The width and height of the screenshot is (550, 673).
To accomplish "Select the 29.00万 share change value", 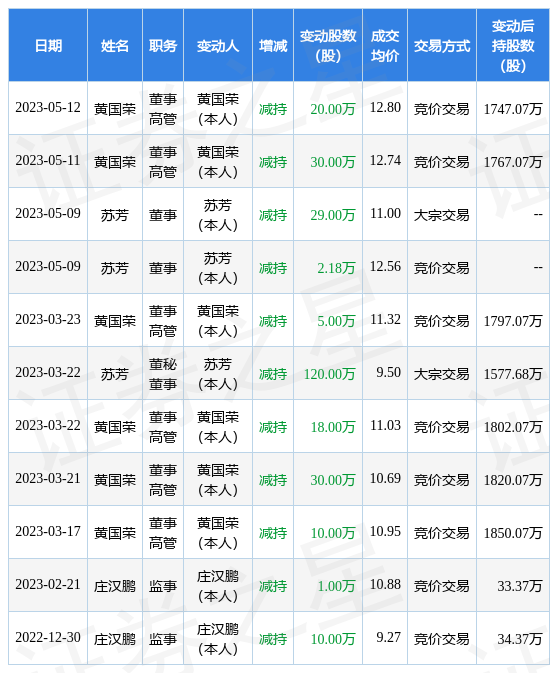I will (333, 215).
